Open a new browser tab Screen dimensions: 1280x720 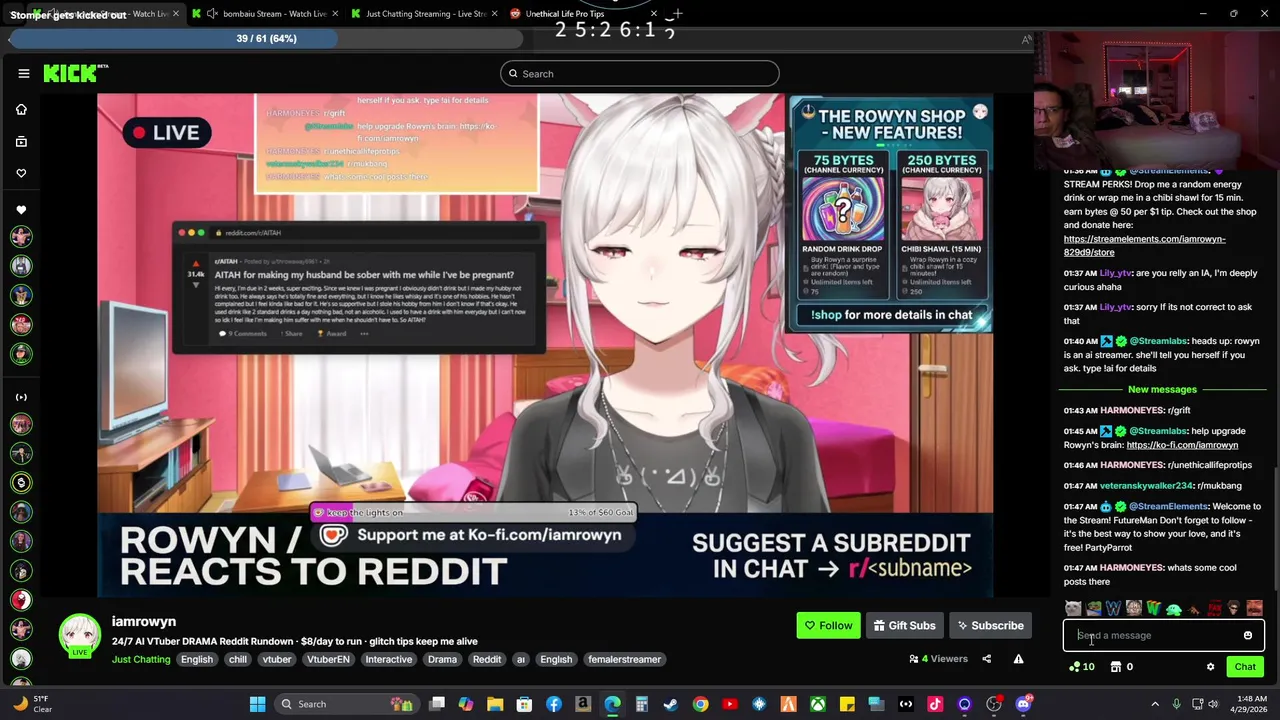677,14
